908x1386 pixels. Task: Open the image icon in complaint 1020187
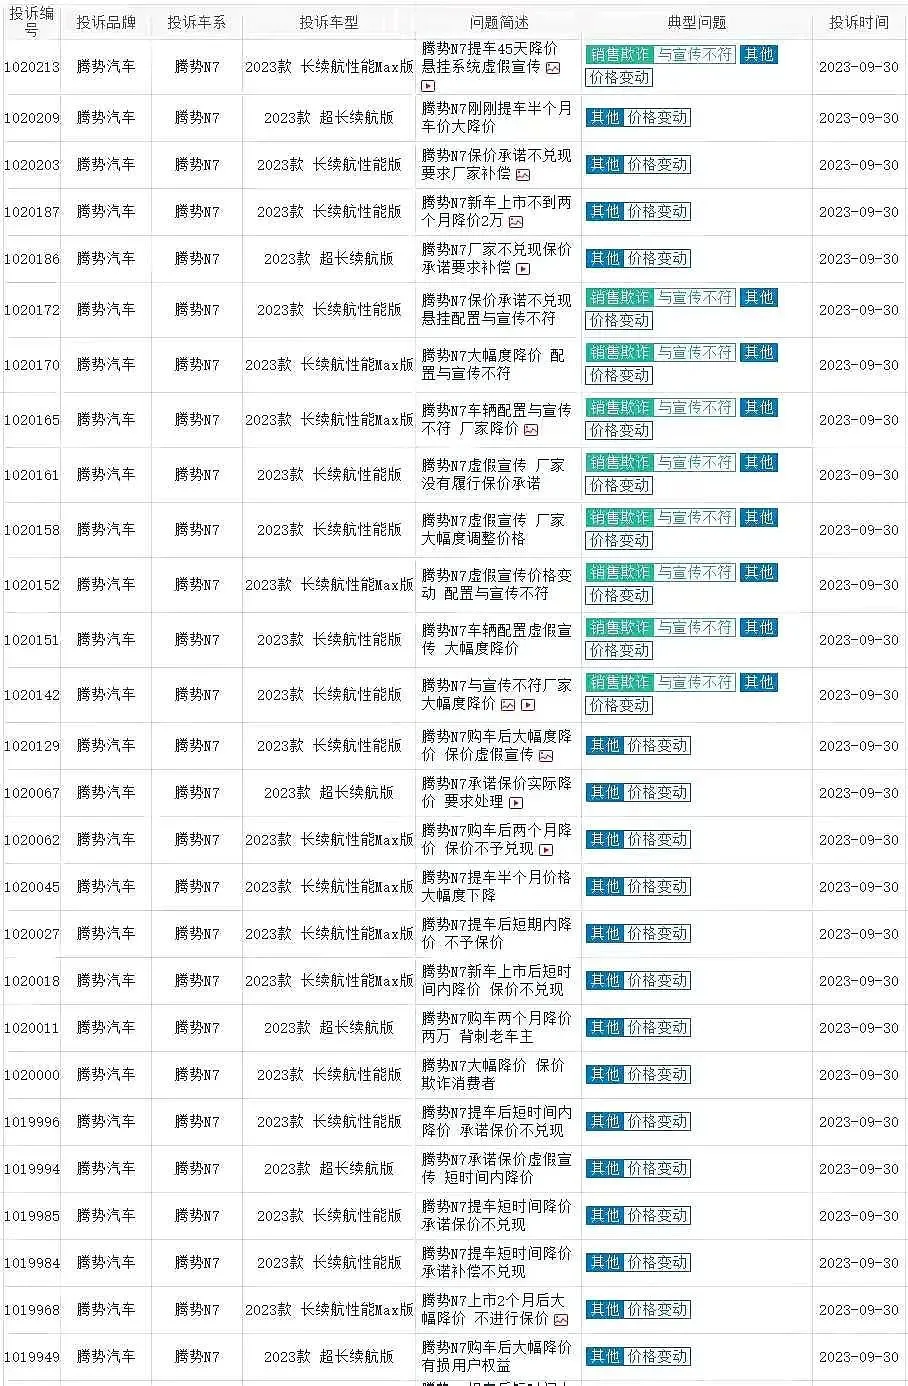click(x=516, y=222)
